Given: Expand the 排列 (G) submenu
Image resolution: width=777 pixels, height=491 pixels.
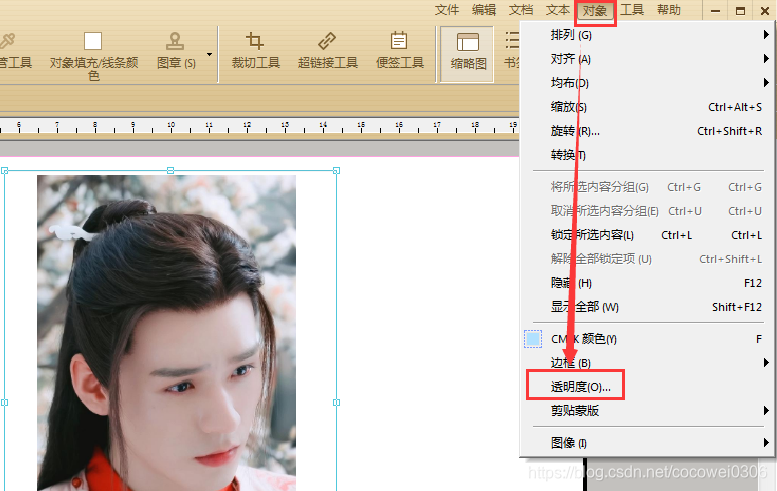Looking at the screenshot, I should 647,35.
